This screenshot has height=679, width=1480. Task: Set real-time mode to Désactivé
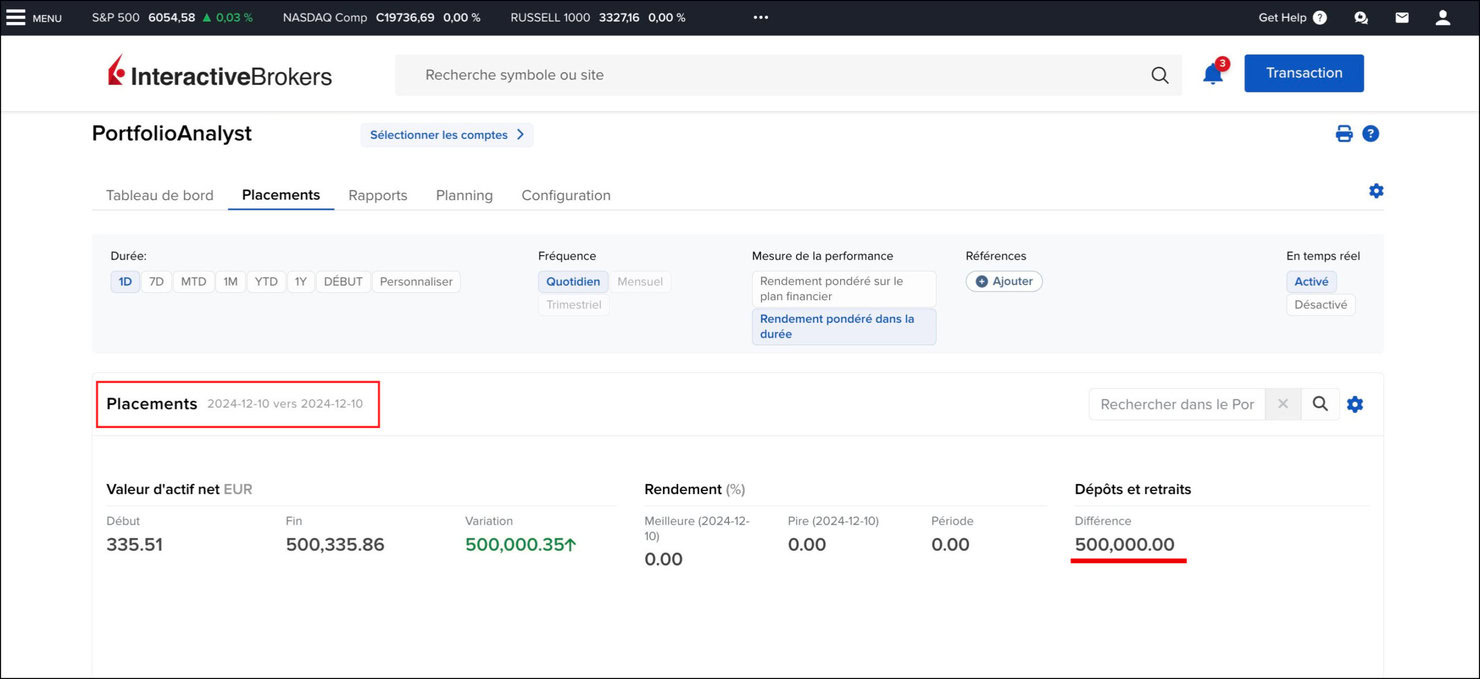(1320, 305)
